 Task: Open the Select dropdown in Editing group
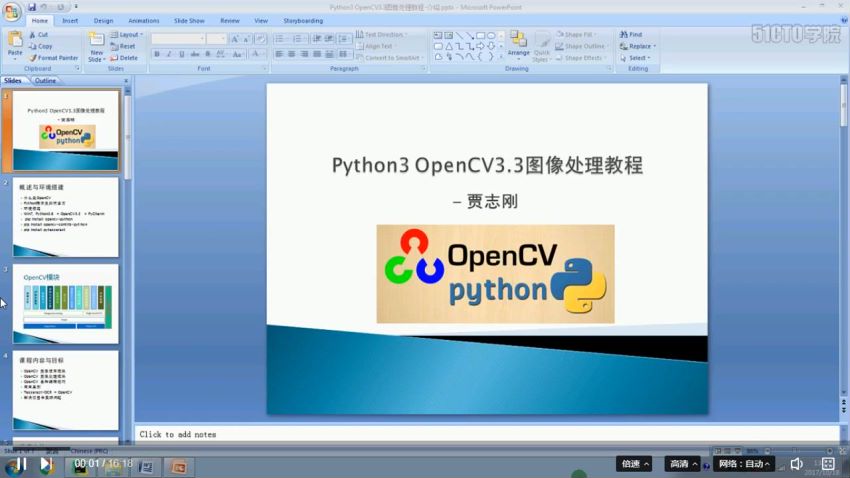pyautogui.click(x=635, y=58)
